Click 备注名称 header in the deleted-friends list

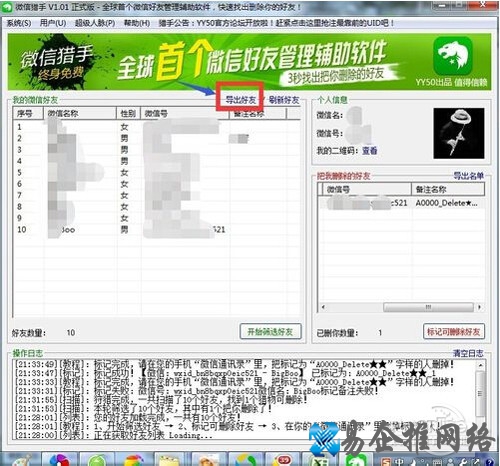click(x=448, y=189)
